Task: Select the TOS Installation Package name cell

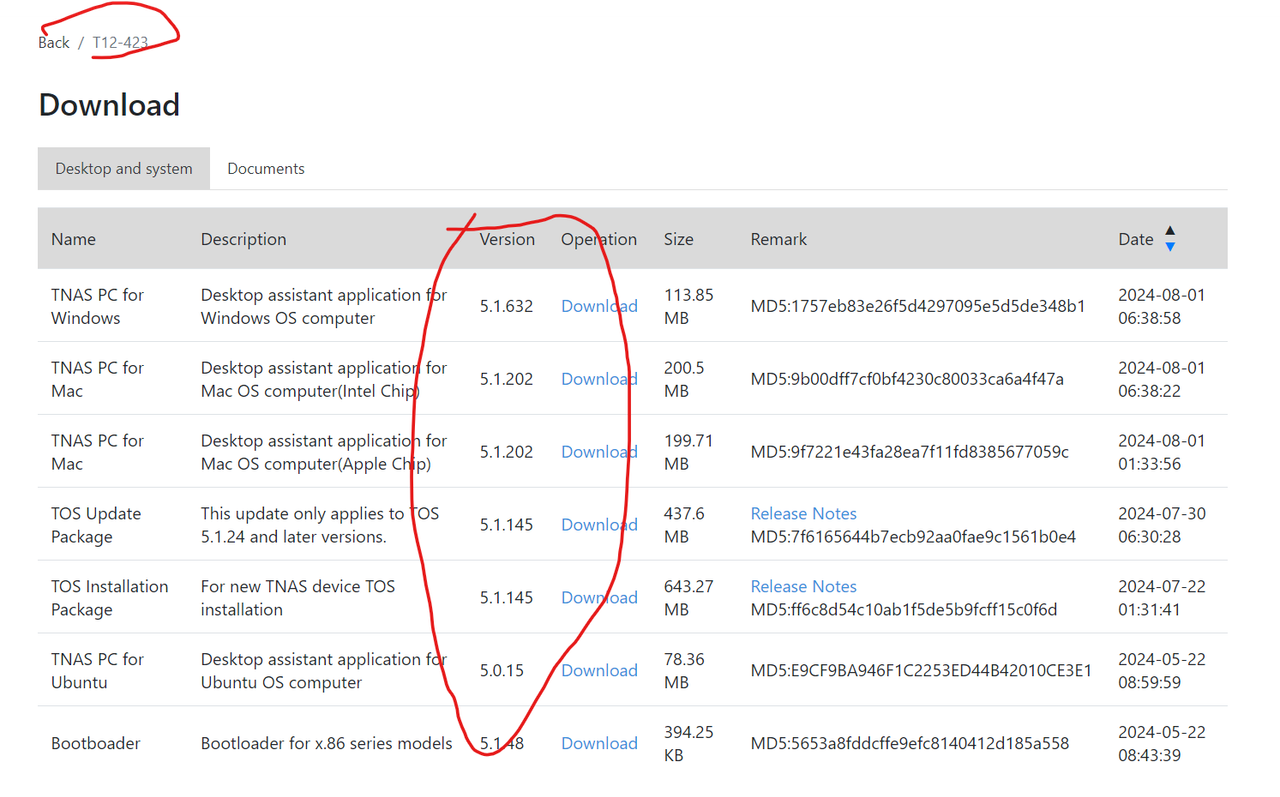Action: coord(110,598)
